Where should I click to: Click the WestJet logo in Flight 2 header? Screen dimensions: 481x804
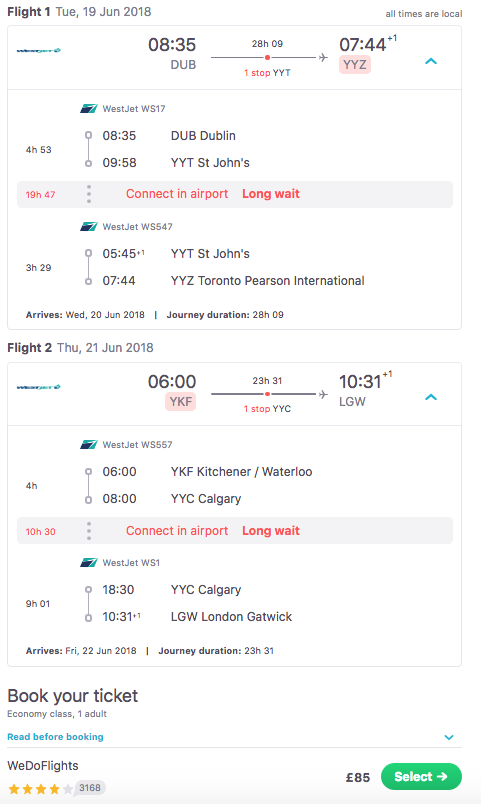tap(39, 387)
